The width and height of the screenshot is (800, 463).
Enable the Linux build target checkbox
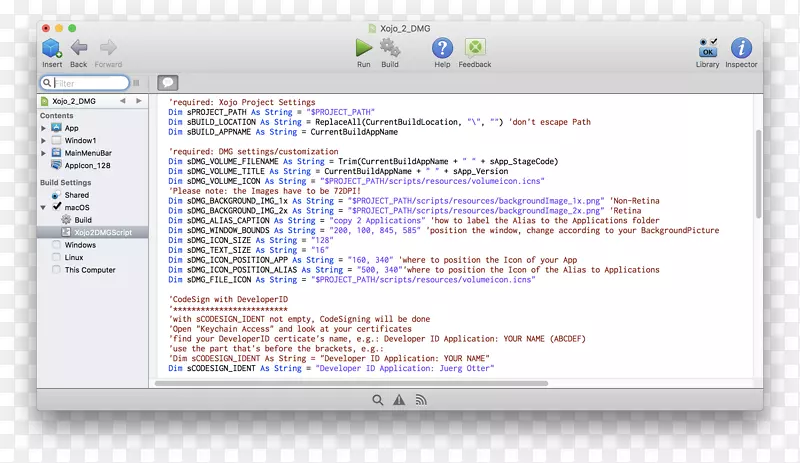pyautogui.click(x=56, y=257)
